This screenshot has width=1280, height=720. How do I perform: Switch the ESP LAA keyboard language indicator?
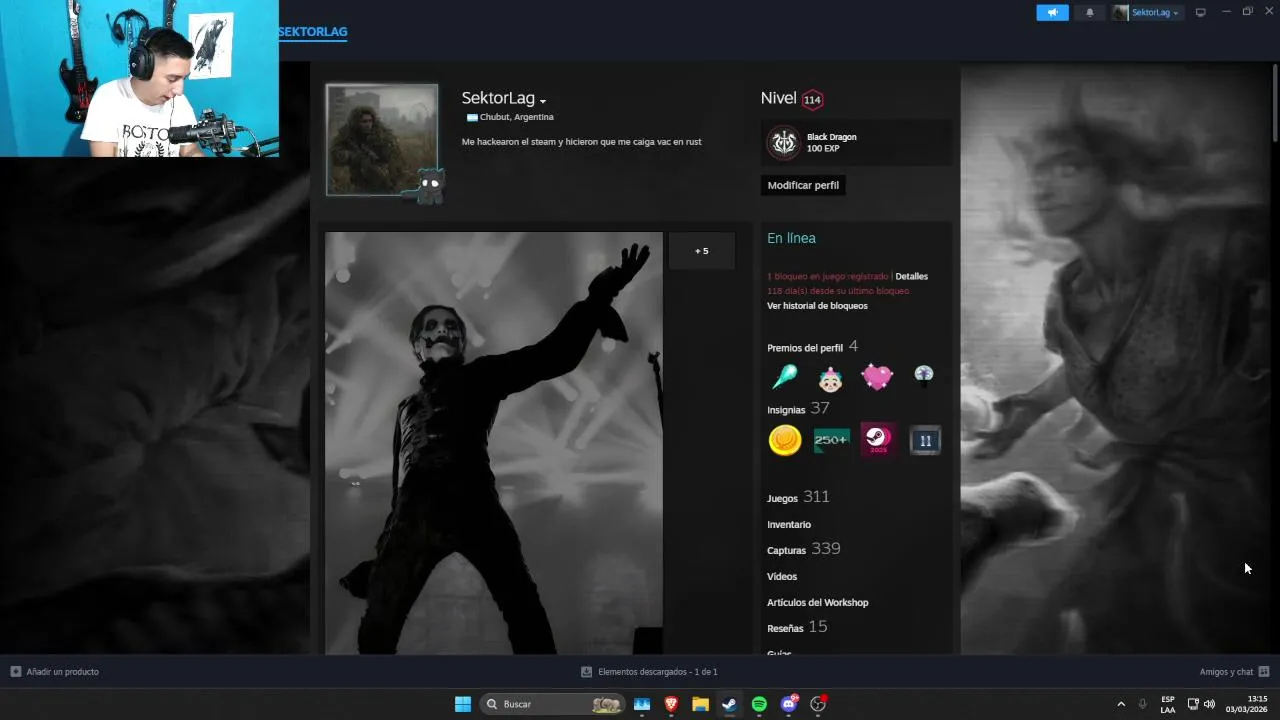(1168, 704)
